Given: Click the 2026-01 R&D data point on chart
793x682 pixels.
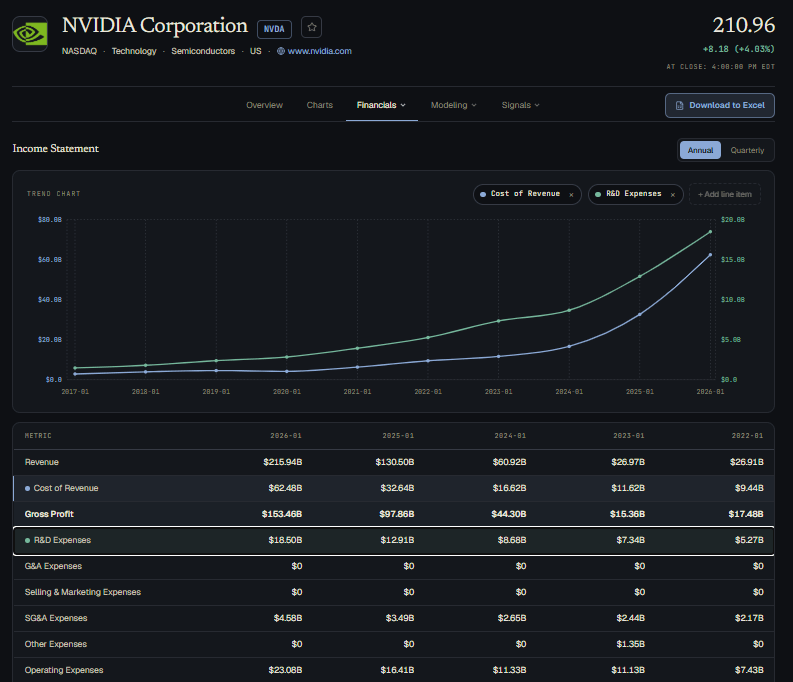Looking at the screenshot, I should coord(711,232).
